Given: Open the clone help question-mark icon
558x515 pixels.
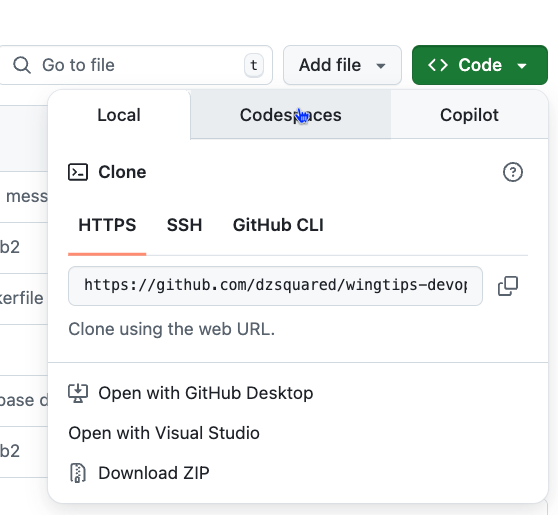Looking at the screenshot, I should point(513,172).
